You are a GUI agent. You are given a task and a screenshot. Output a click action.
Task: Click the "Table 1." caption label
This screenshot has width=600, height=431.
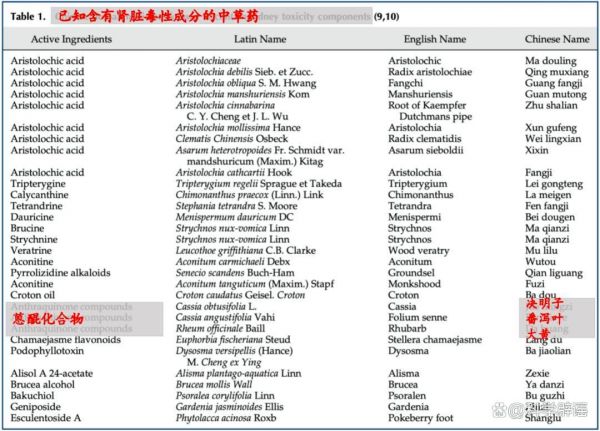28,16
